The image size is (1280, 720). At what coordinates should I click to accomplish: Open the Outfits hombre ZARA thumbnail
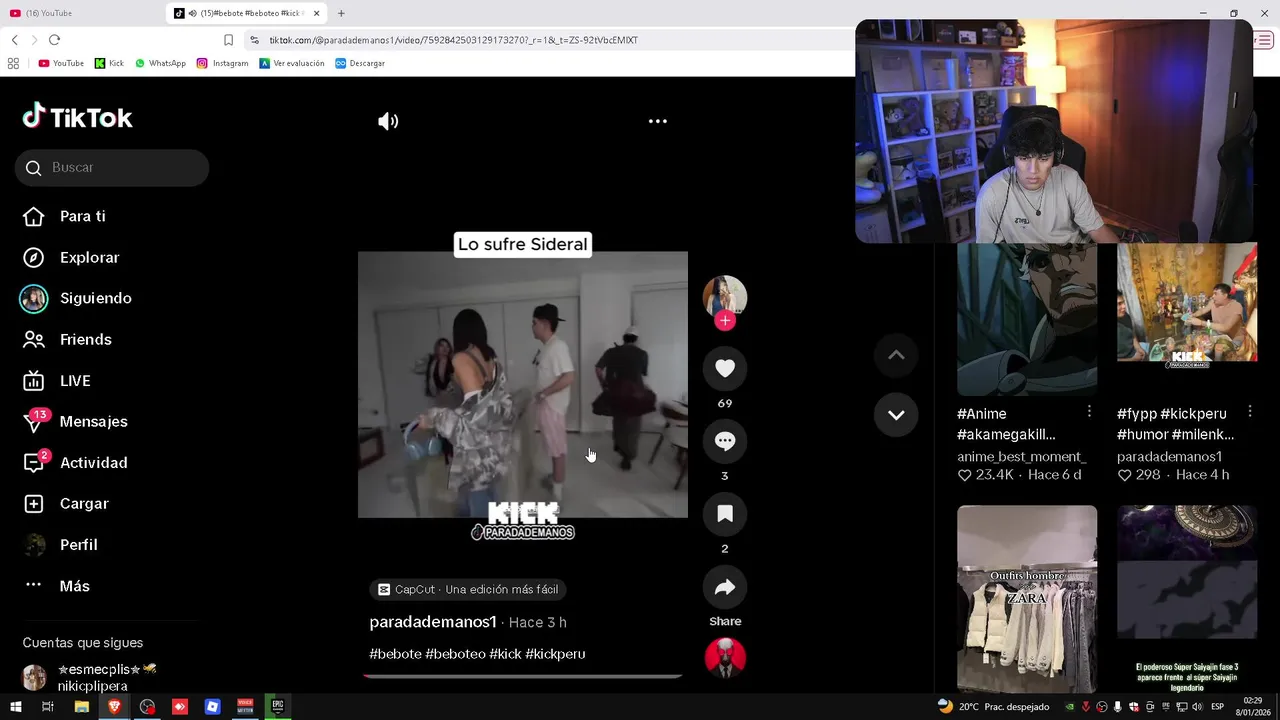coord(1027,599)
